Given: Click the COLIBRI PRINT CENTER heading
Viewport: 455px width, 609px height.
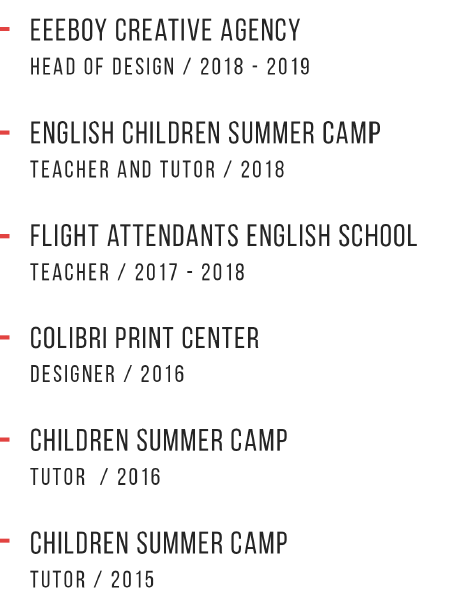Looking at the screenshot, I should click(144, 338).
